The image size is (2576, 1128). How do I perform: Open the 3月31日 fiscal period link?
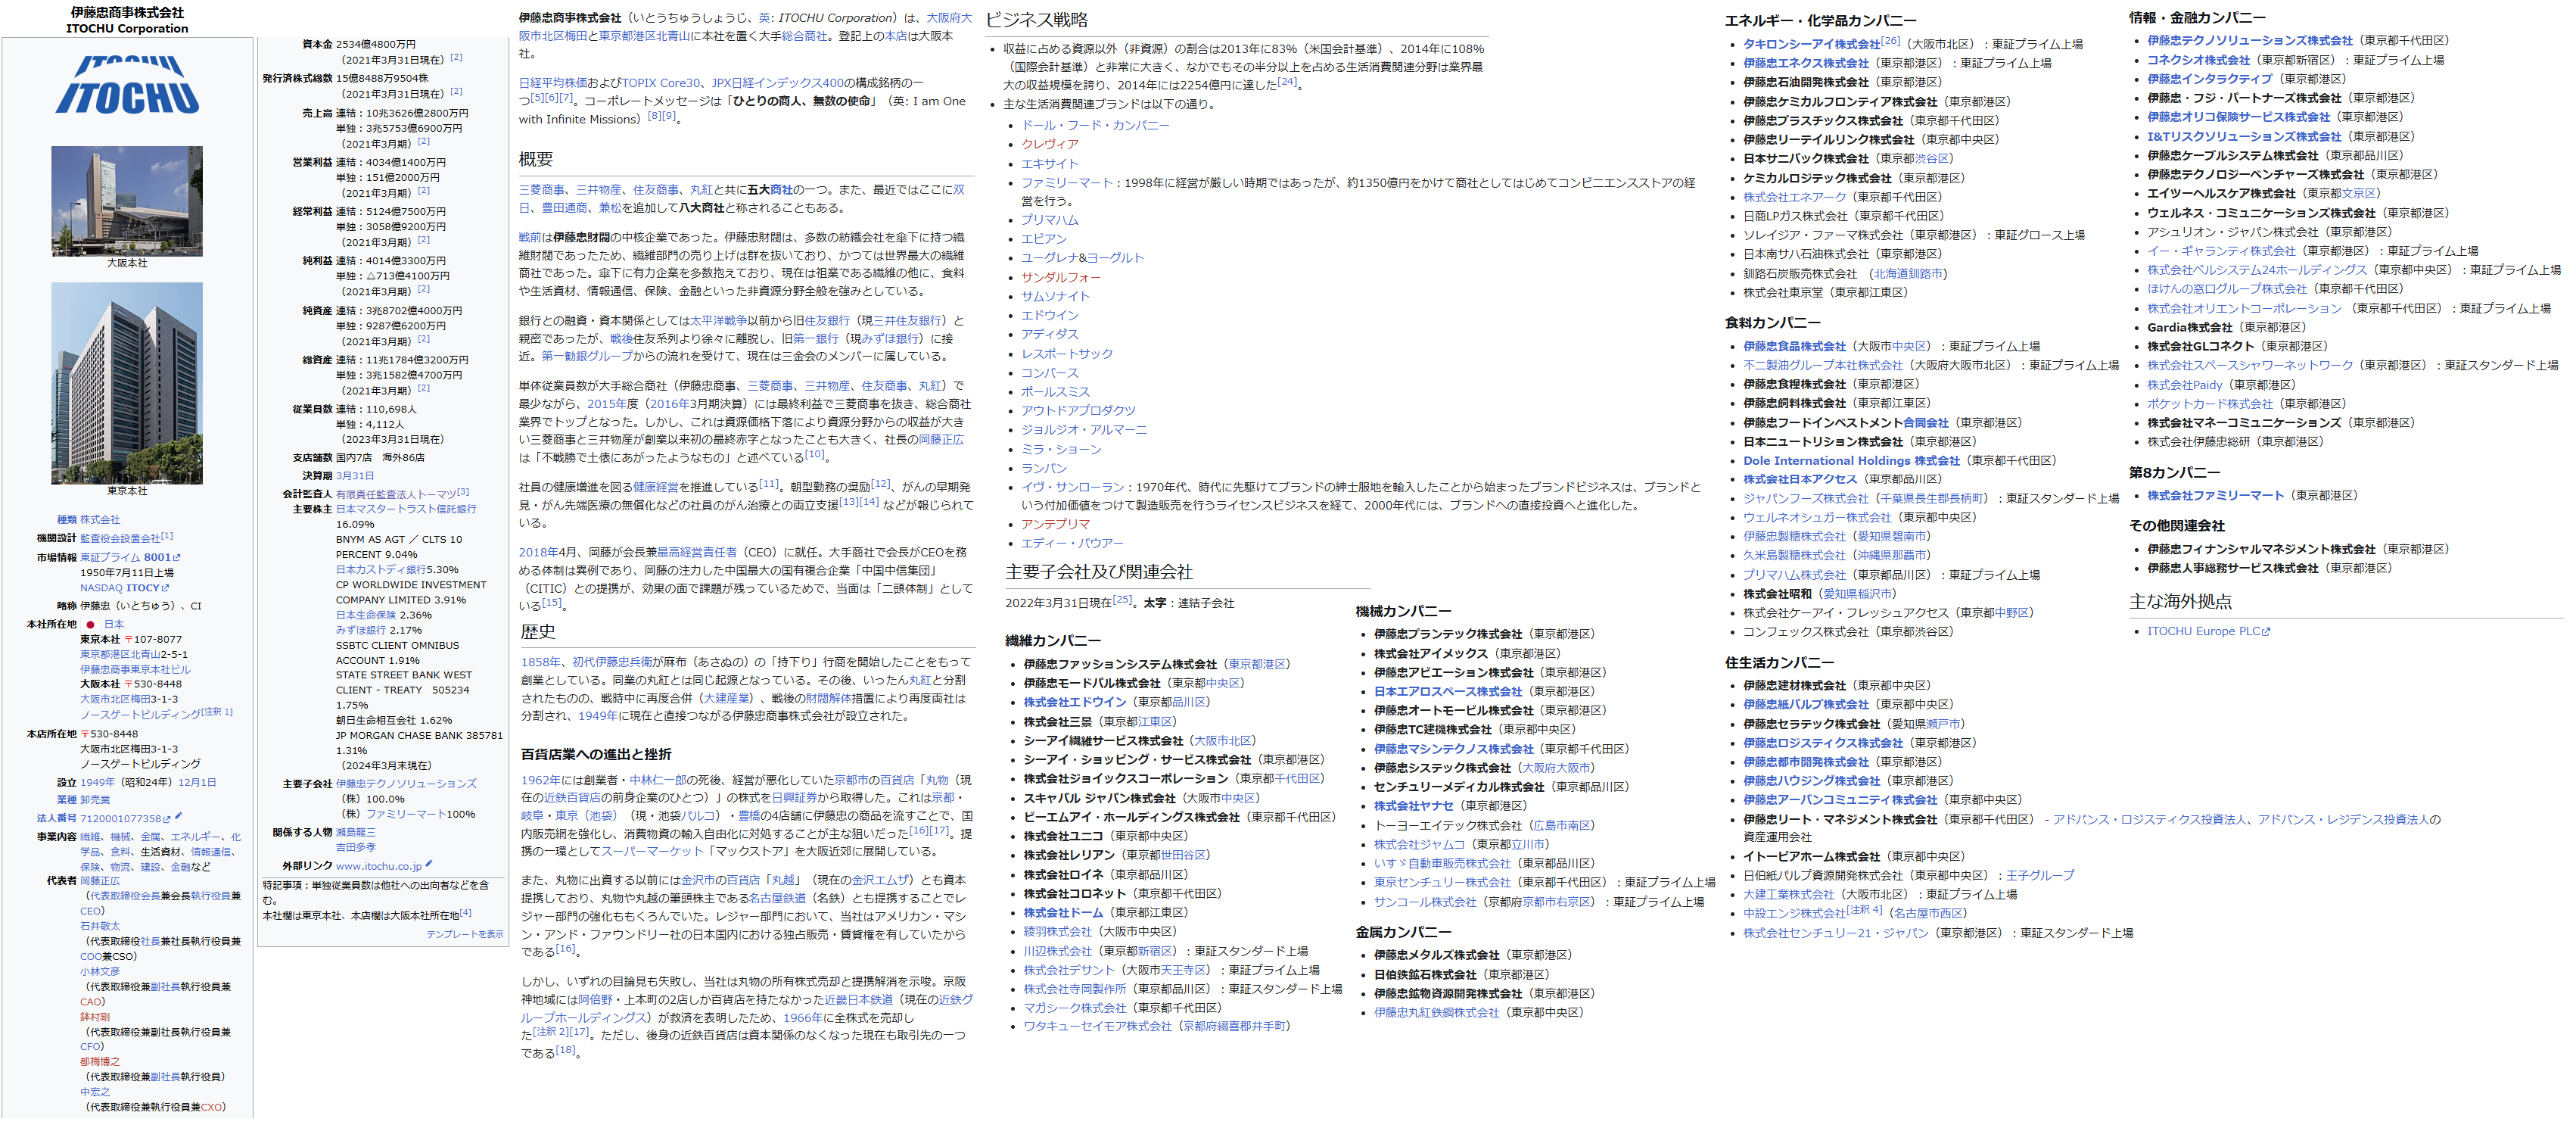[x=355, y=476]
